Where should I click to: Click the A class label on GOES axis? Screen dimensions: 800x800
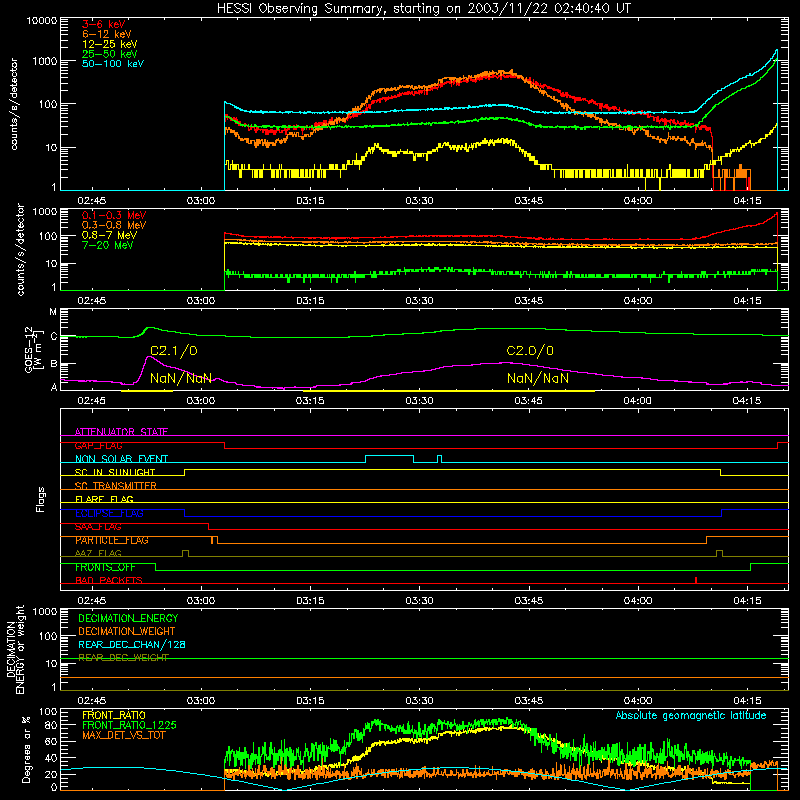coord(54,387)
